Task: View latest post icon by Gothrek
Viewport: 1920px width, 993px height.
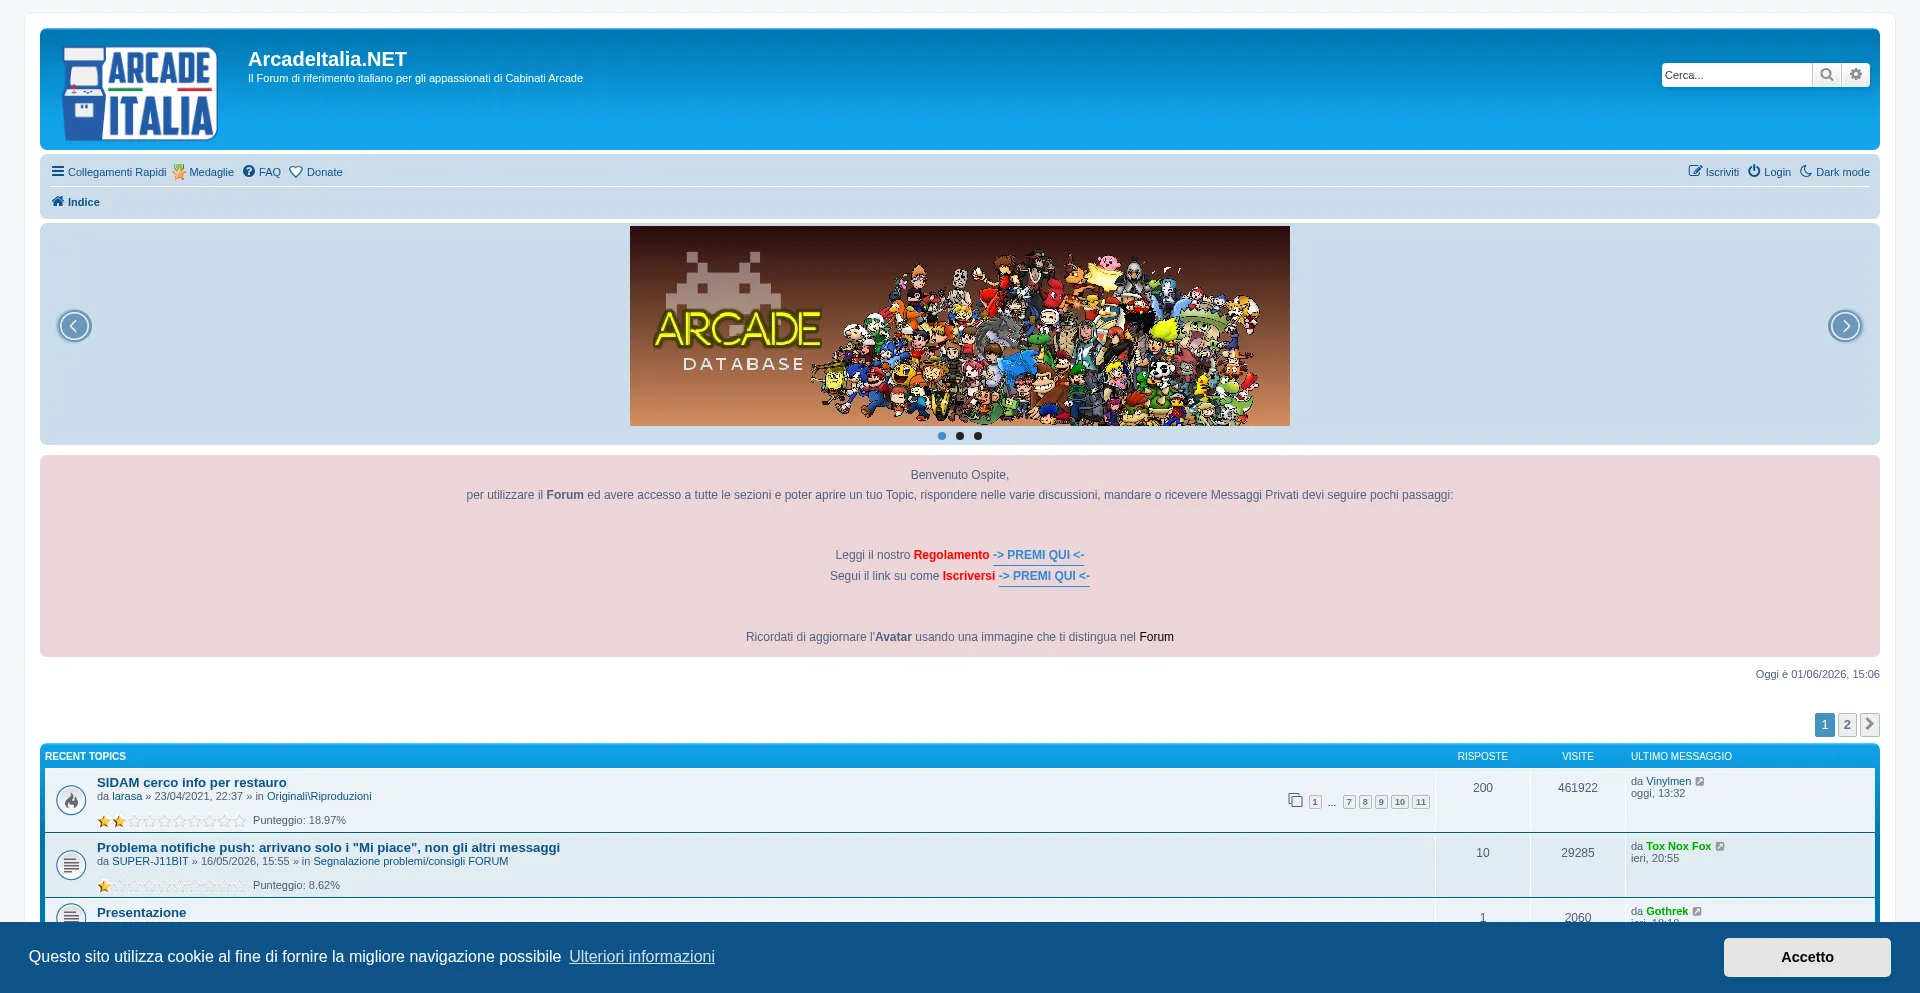Action: 1697,912
